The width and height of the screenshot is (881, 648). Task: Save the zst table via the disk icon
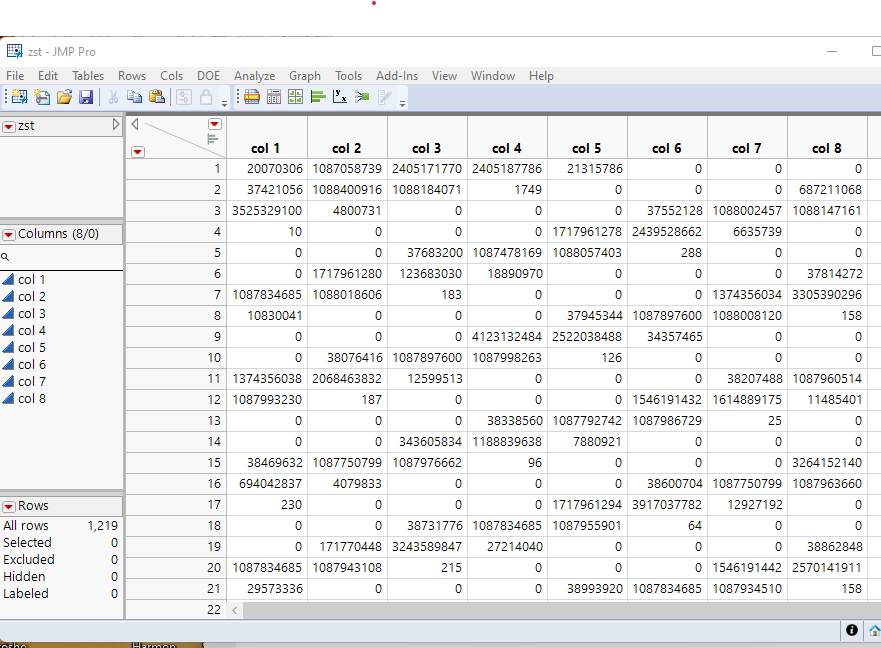pos(86,96)
